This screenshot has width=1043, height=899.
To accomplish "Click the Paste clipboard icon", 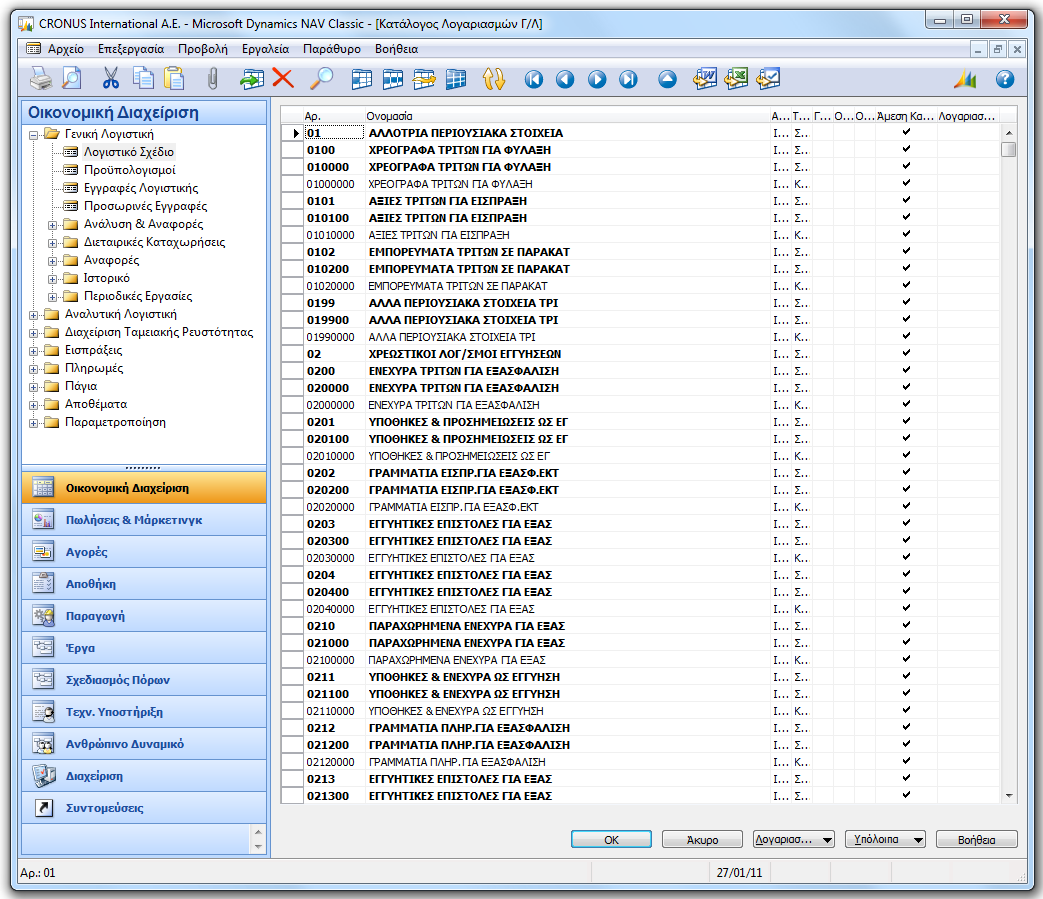I will pyautogui.click(x=174, y=78).
